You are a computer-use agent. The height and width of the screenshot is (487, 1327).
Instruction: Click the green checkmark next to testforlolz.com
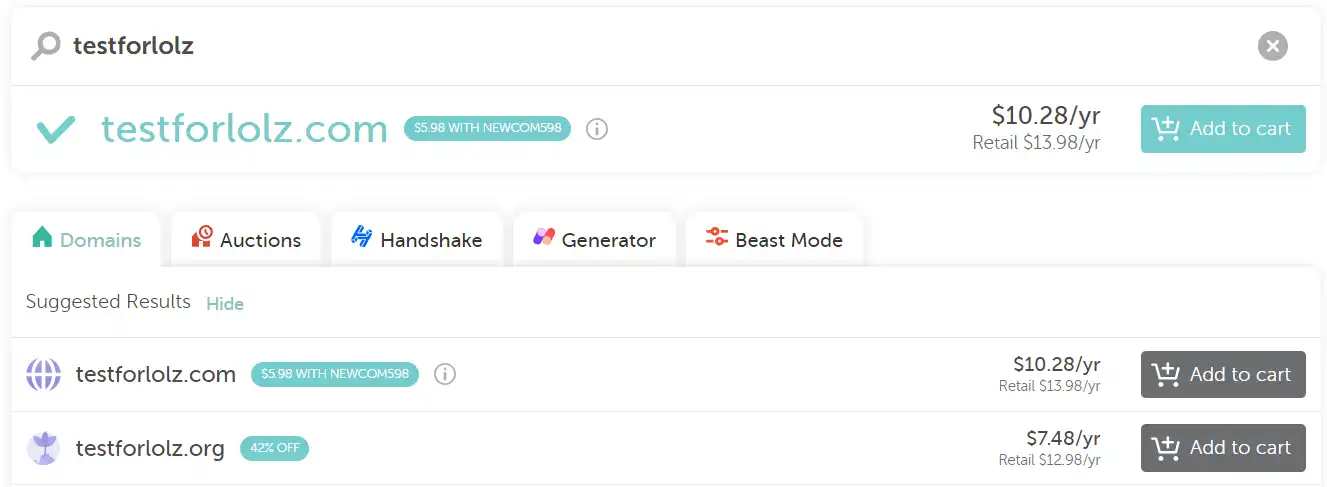click(56, 129)
